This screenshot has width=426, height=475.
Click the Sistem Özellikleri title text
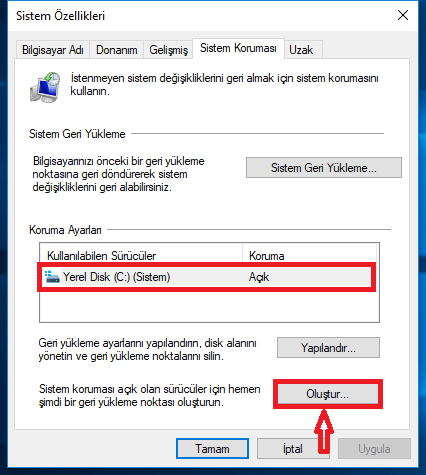click(60, 16)
